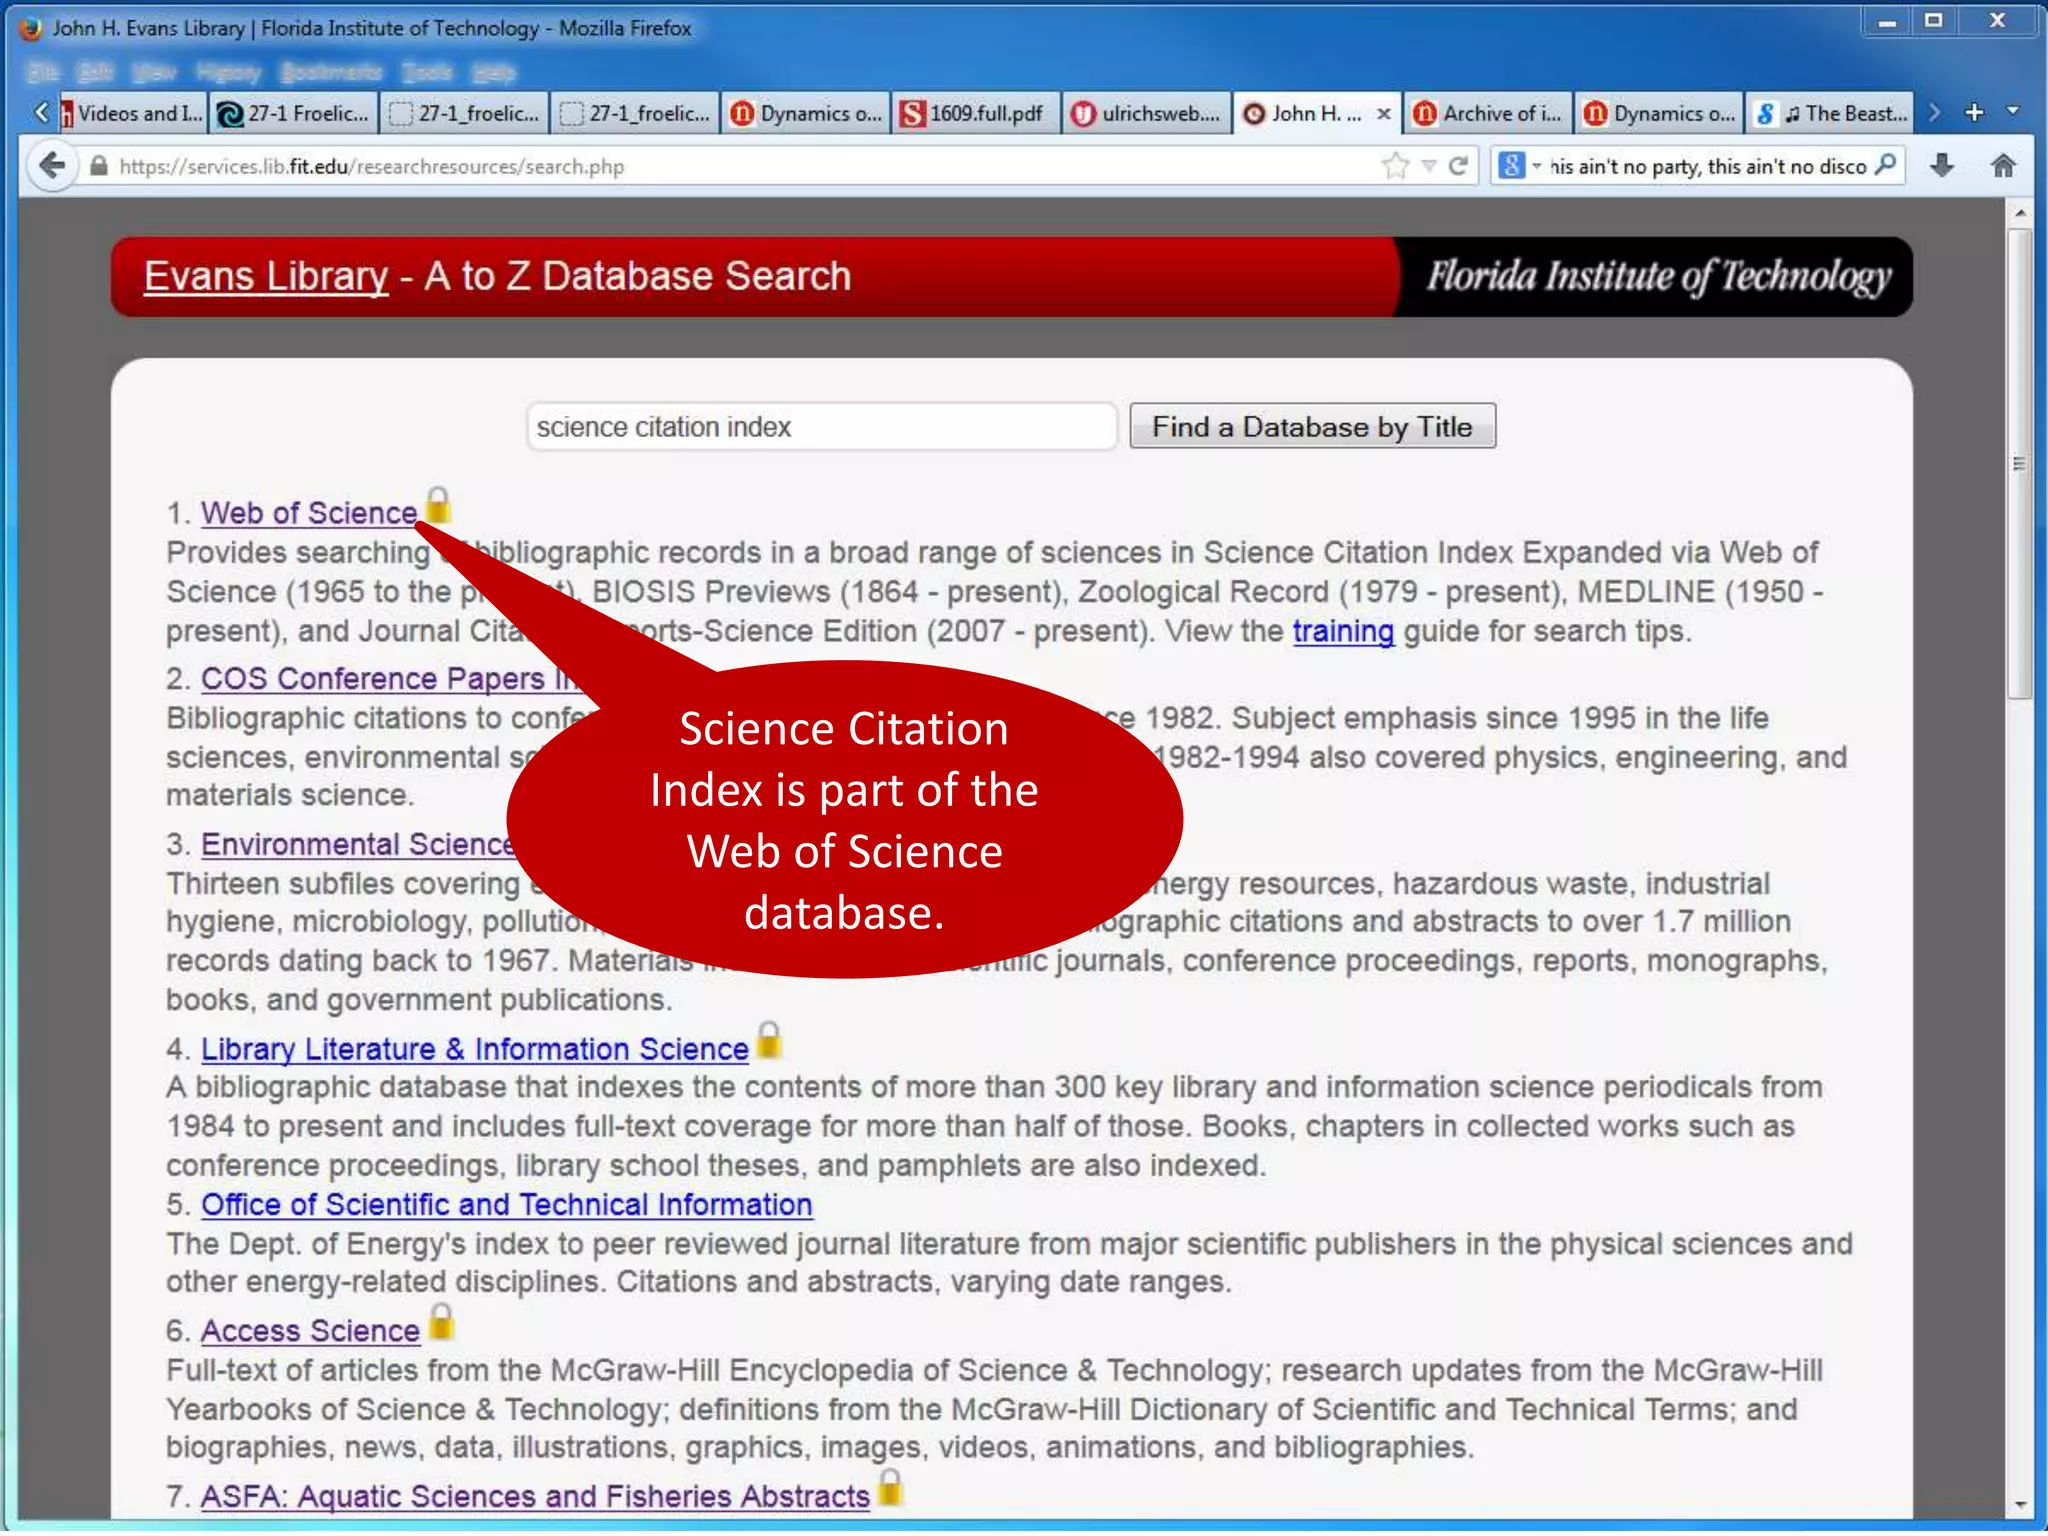2048x1536 pixels.
Task: Click the browser Back arrow button
Action: click(52, 166)
